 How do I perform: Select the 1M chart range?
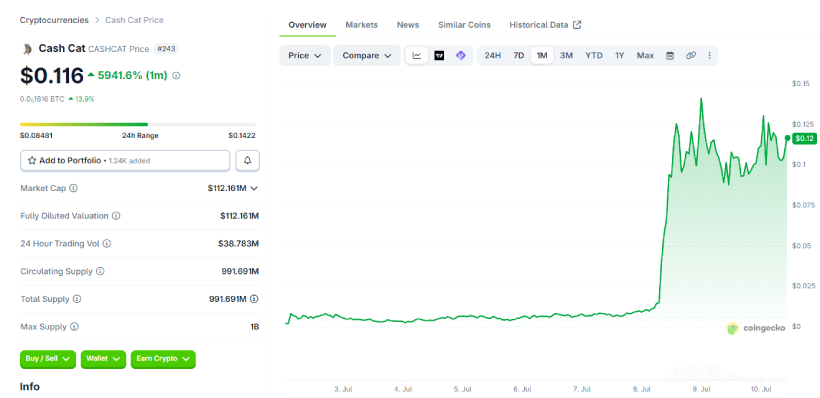coord(542,55)
